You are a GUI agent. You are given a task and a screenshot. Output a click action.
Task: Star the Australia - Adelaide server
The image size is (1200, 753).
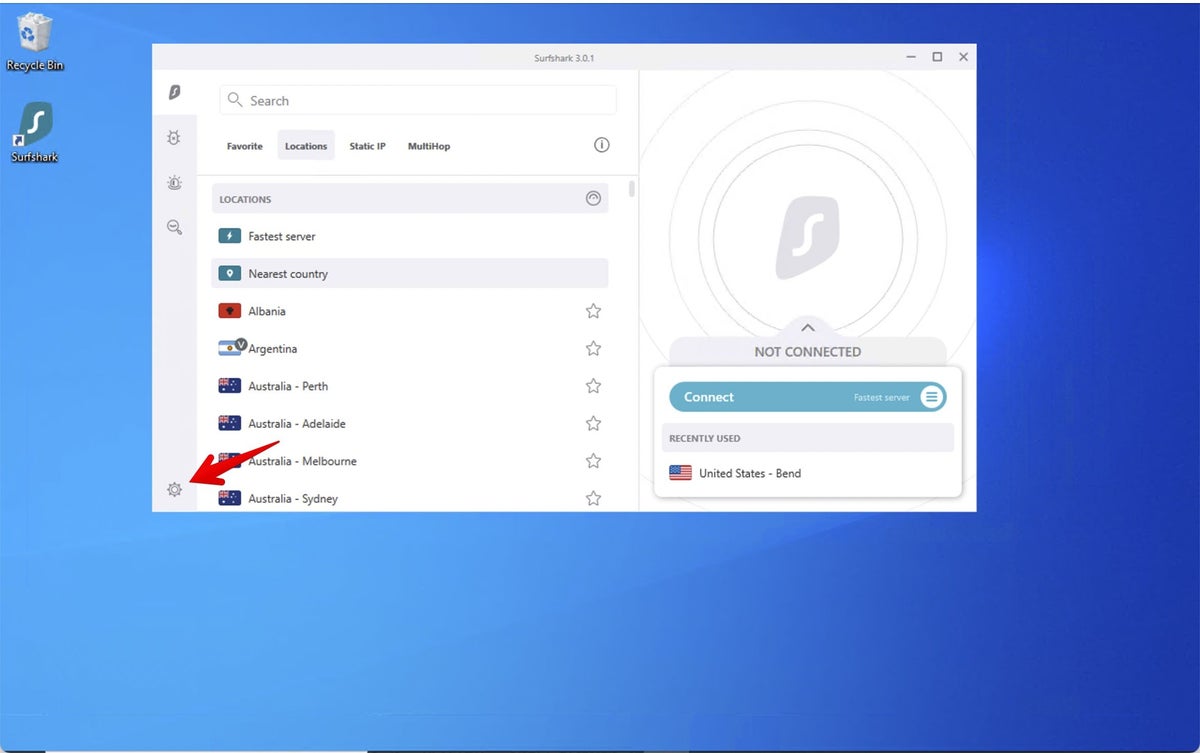[593, 423]
